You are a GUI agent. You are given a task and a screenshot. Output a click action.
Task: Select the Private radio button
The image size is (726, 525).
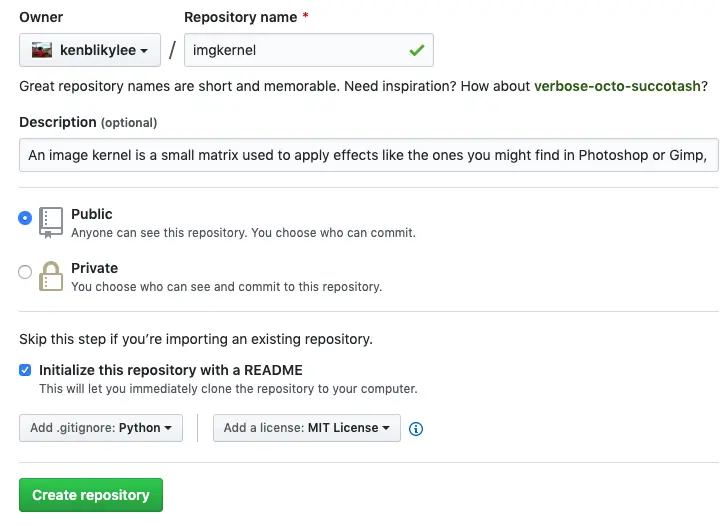tap(26, 272)
